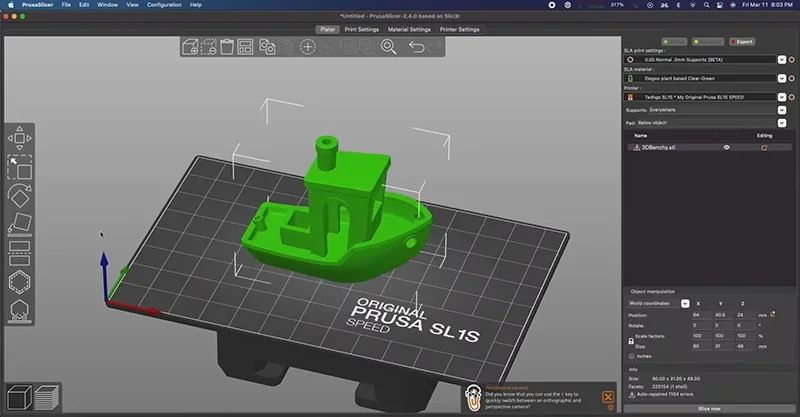
Task: Click the Add object toolbar icon
Action: 190,47
